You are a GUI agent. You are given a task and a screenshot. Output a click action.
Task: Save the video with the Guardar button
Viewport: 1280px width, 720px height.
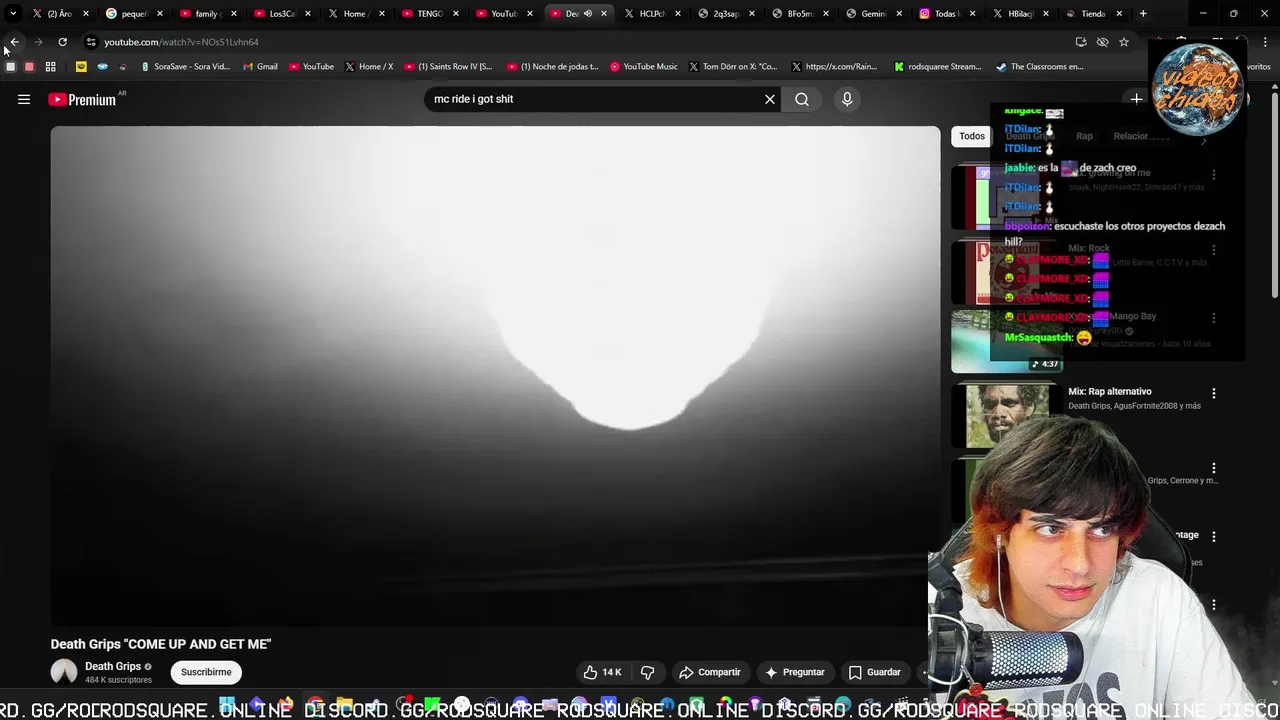click(x=875, y=672)
